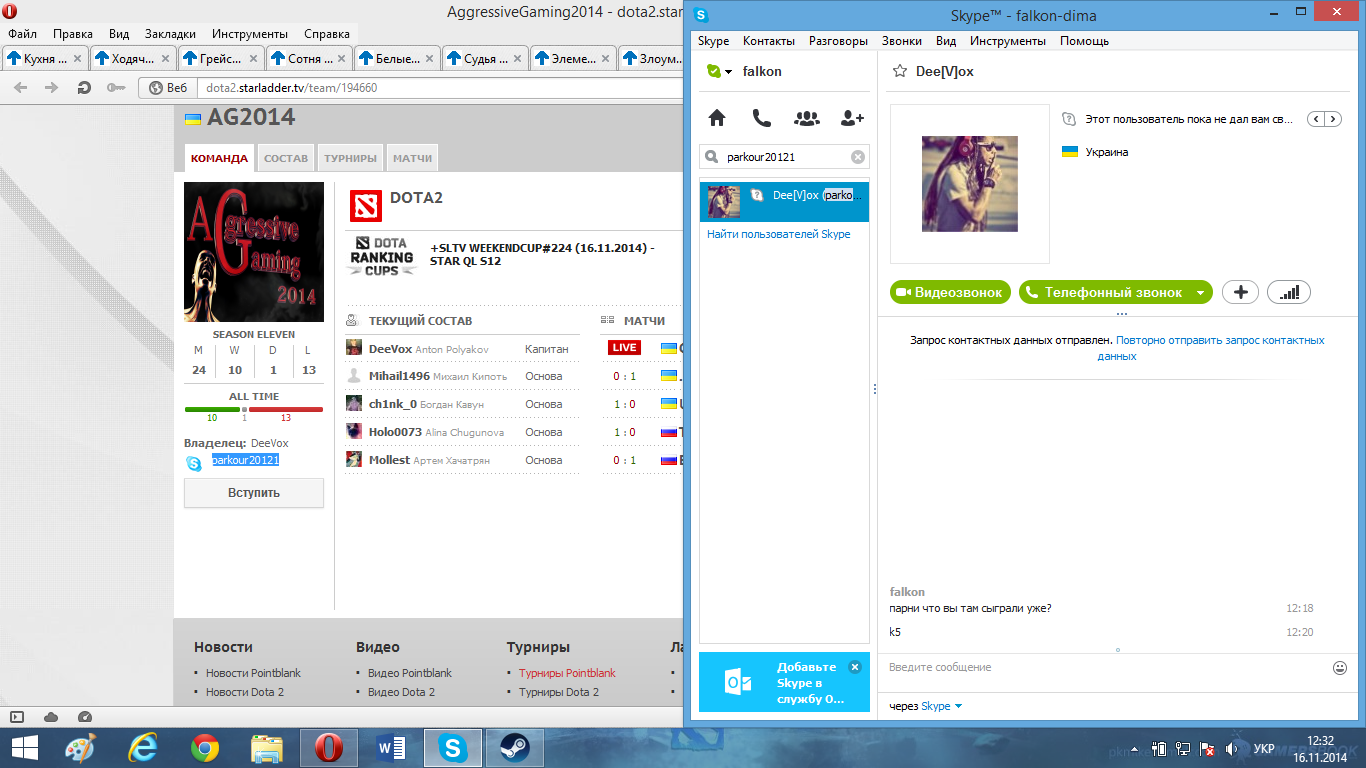The image size is (1366, 768).
Task: Open the Разговоры menu in Skype
Action: click(x=838, y=41)
